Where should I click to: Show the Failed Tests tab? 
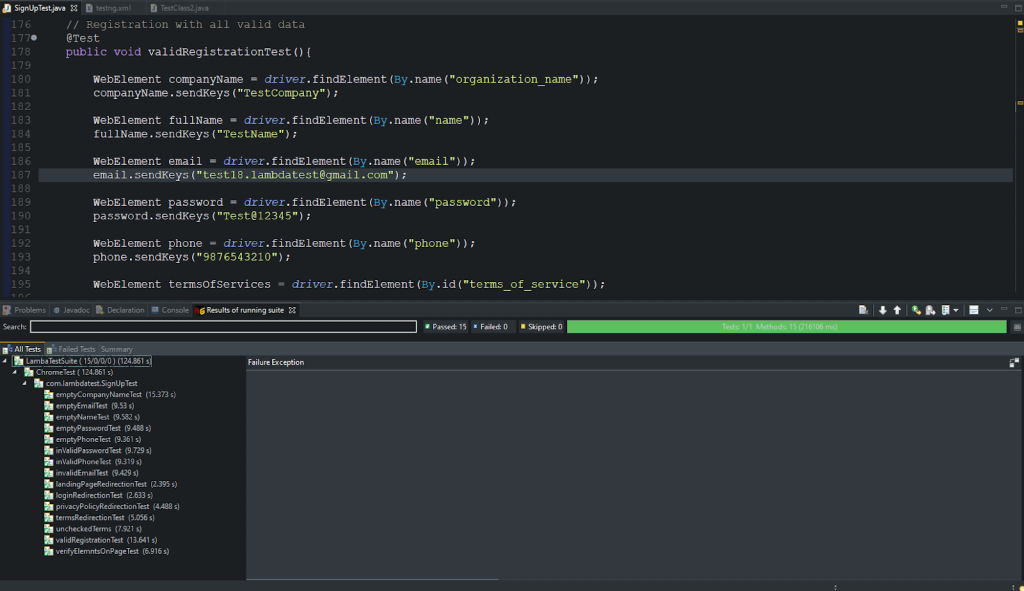point(73,349)
